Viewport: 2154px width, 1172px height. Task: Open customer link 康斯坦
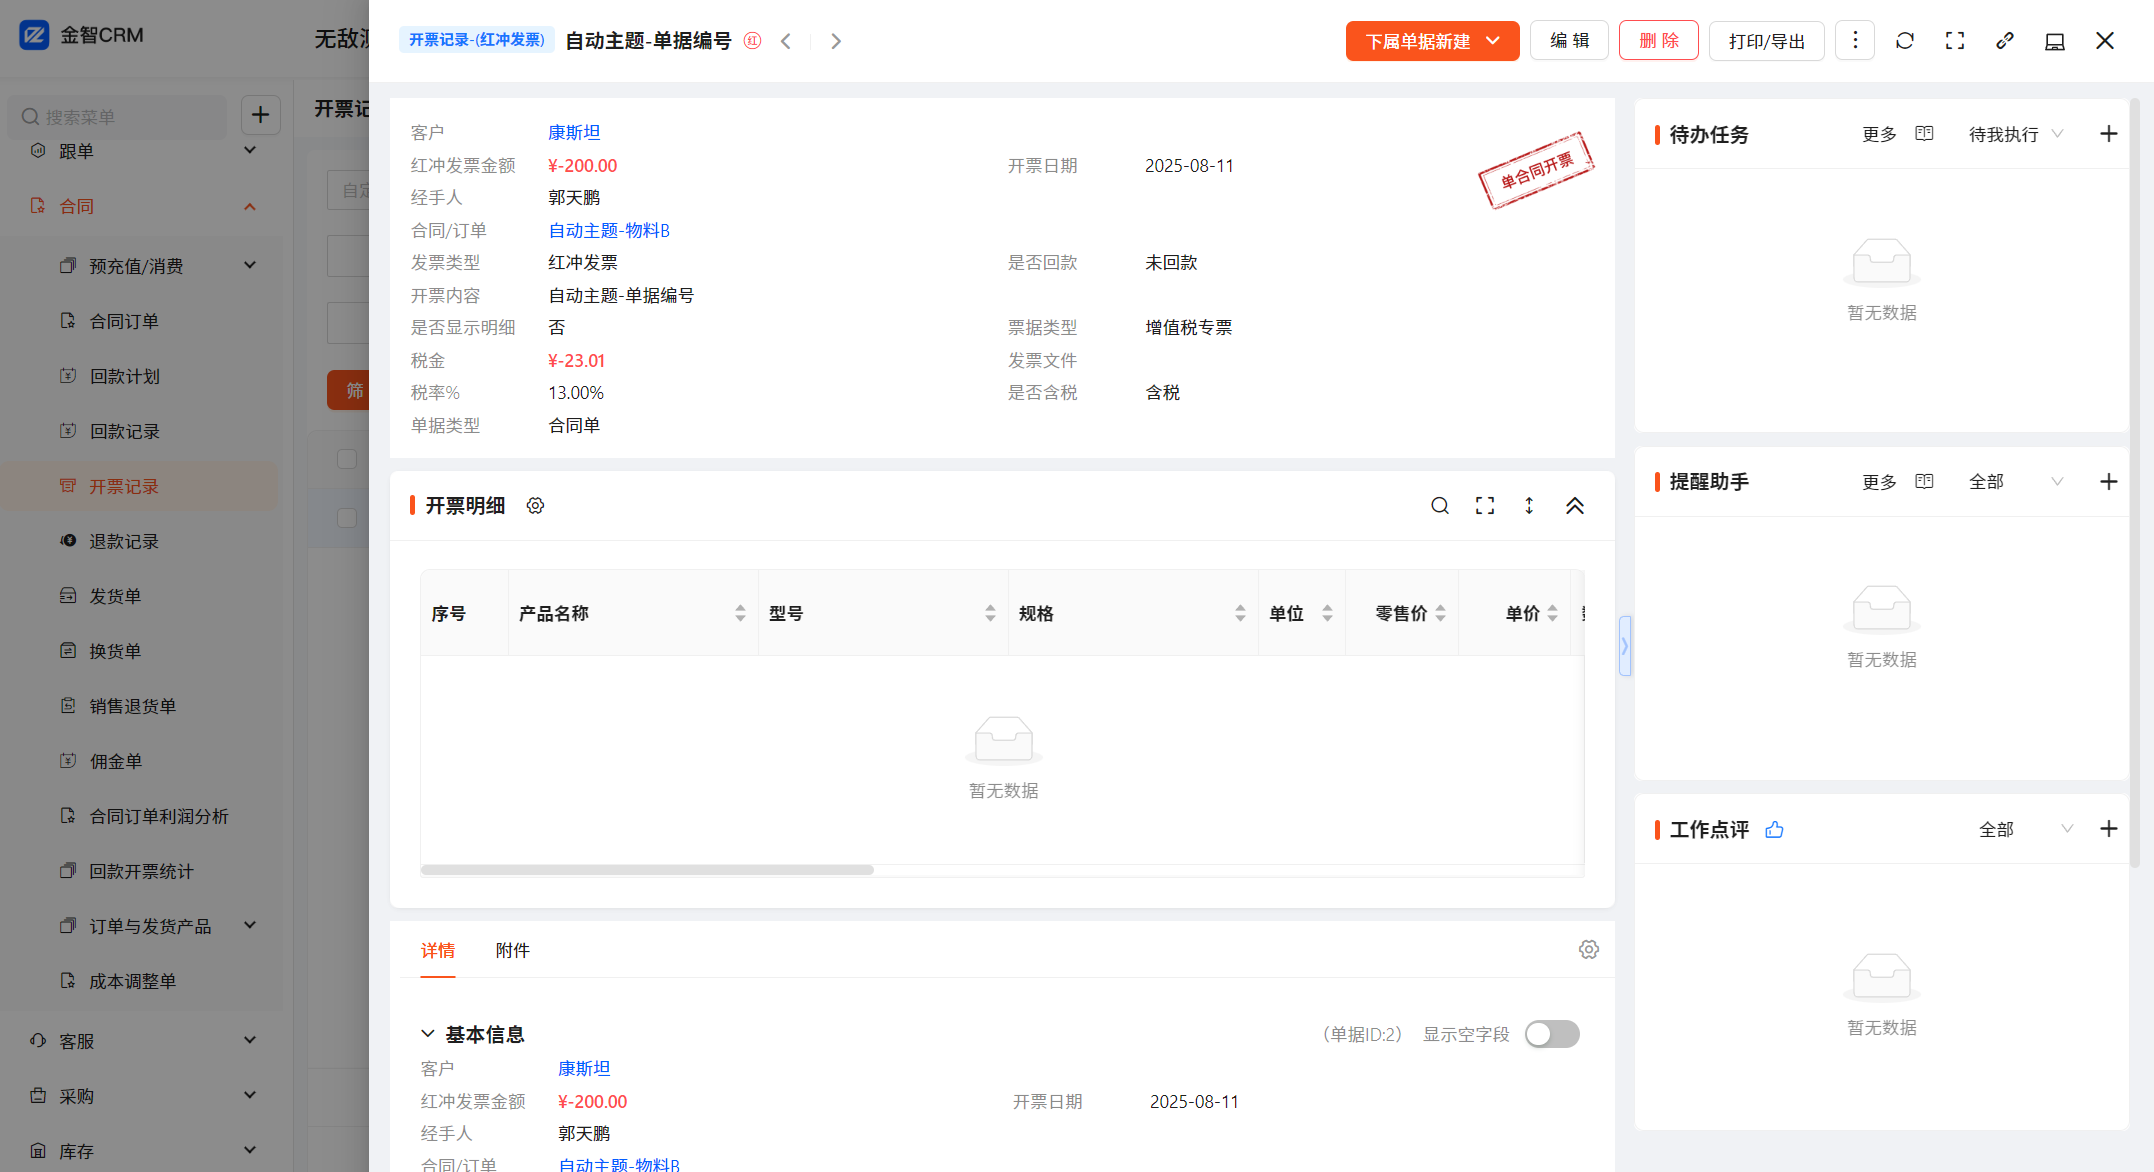(574, 132)
